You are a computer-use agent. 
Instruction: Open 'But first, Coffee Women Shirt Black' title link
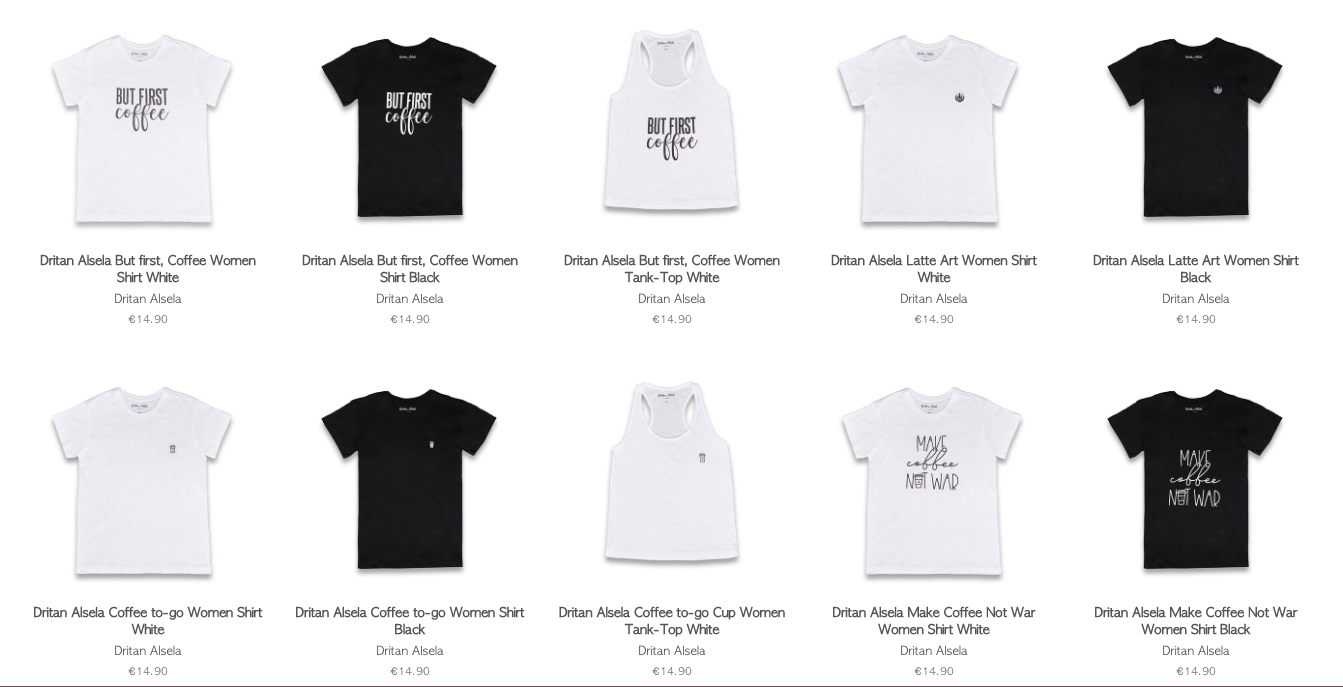(x=410, y=269)
